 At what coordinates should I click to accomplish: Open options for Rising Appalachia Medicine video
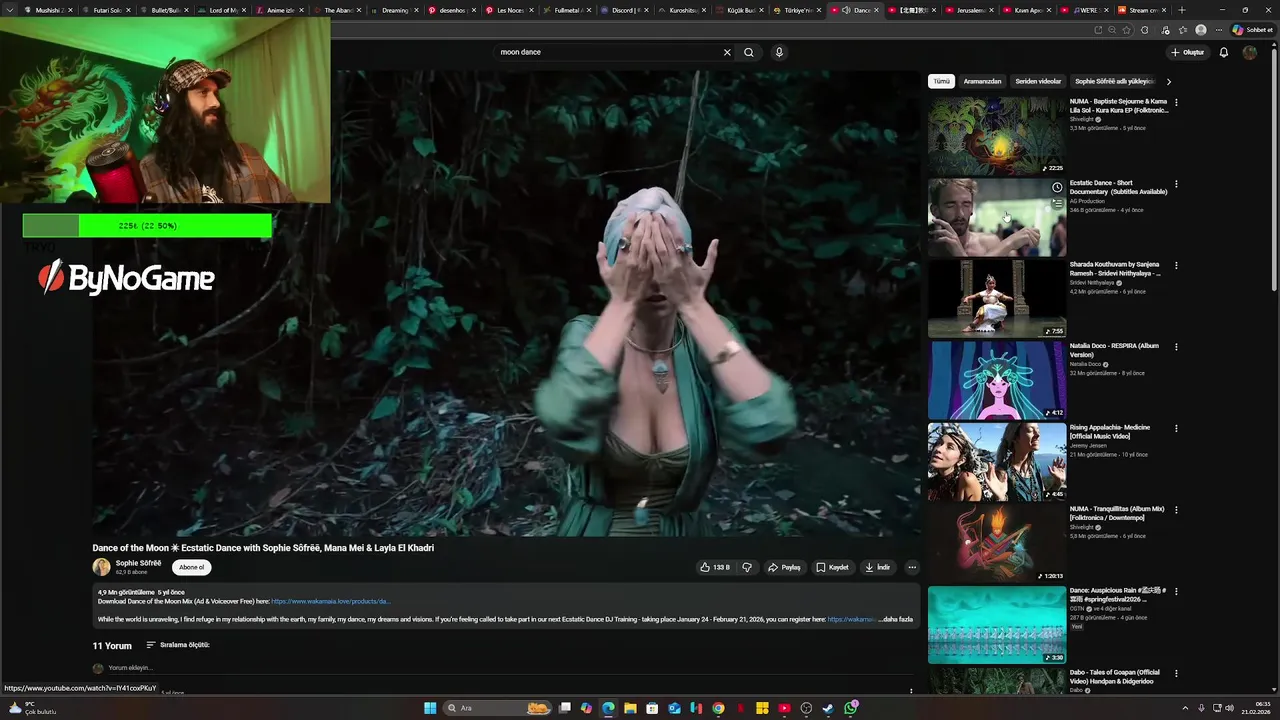[1176, 428]
